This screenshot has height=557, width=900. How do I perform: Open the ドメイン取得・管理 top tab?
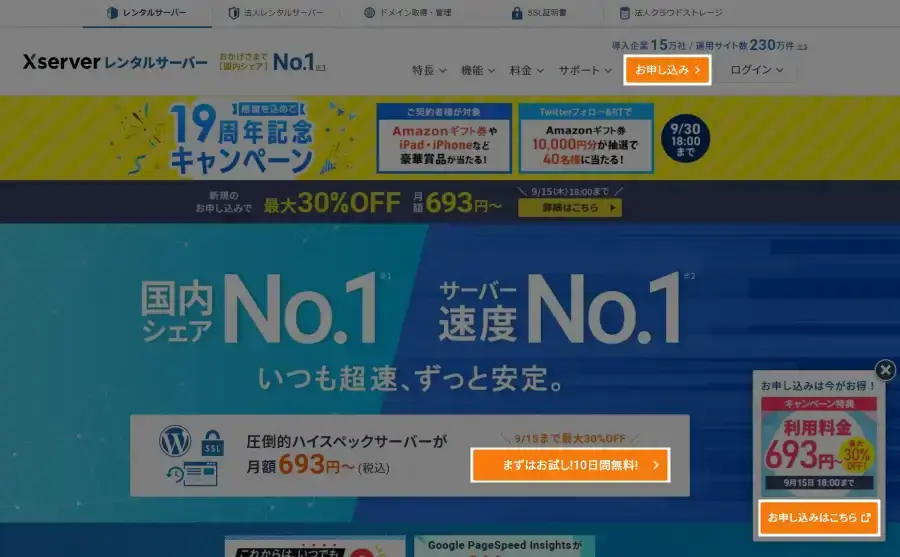coord(408,13)
